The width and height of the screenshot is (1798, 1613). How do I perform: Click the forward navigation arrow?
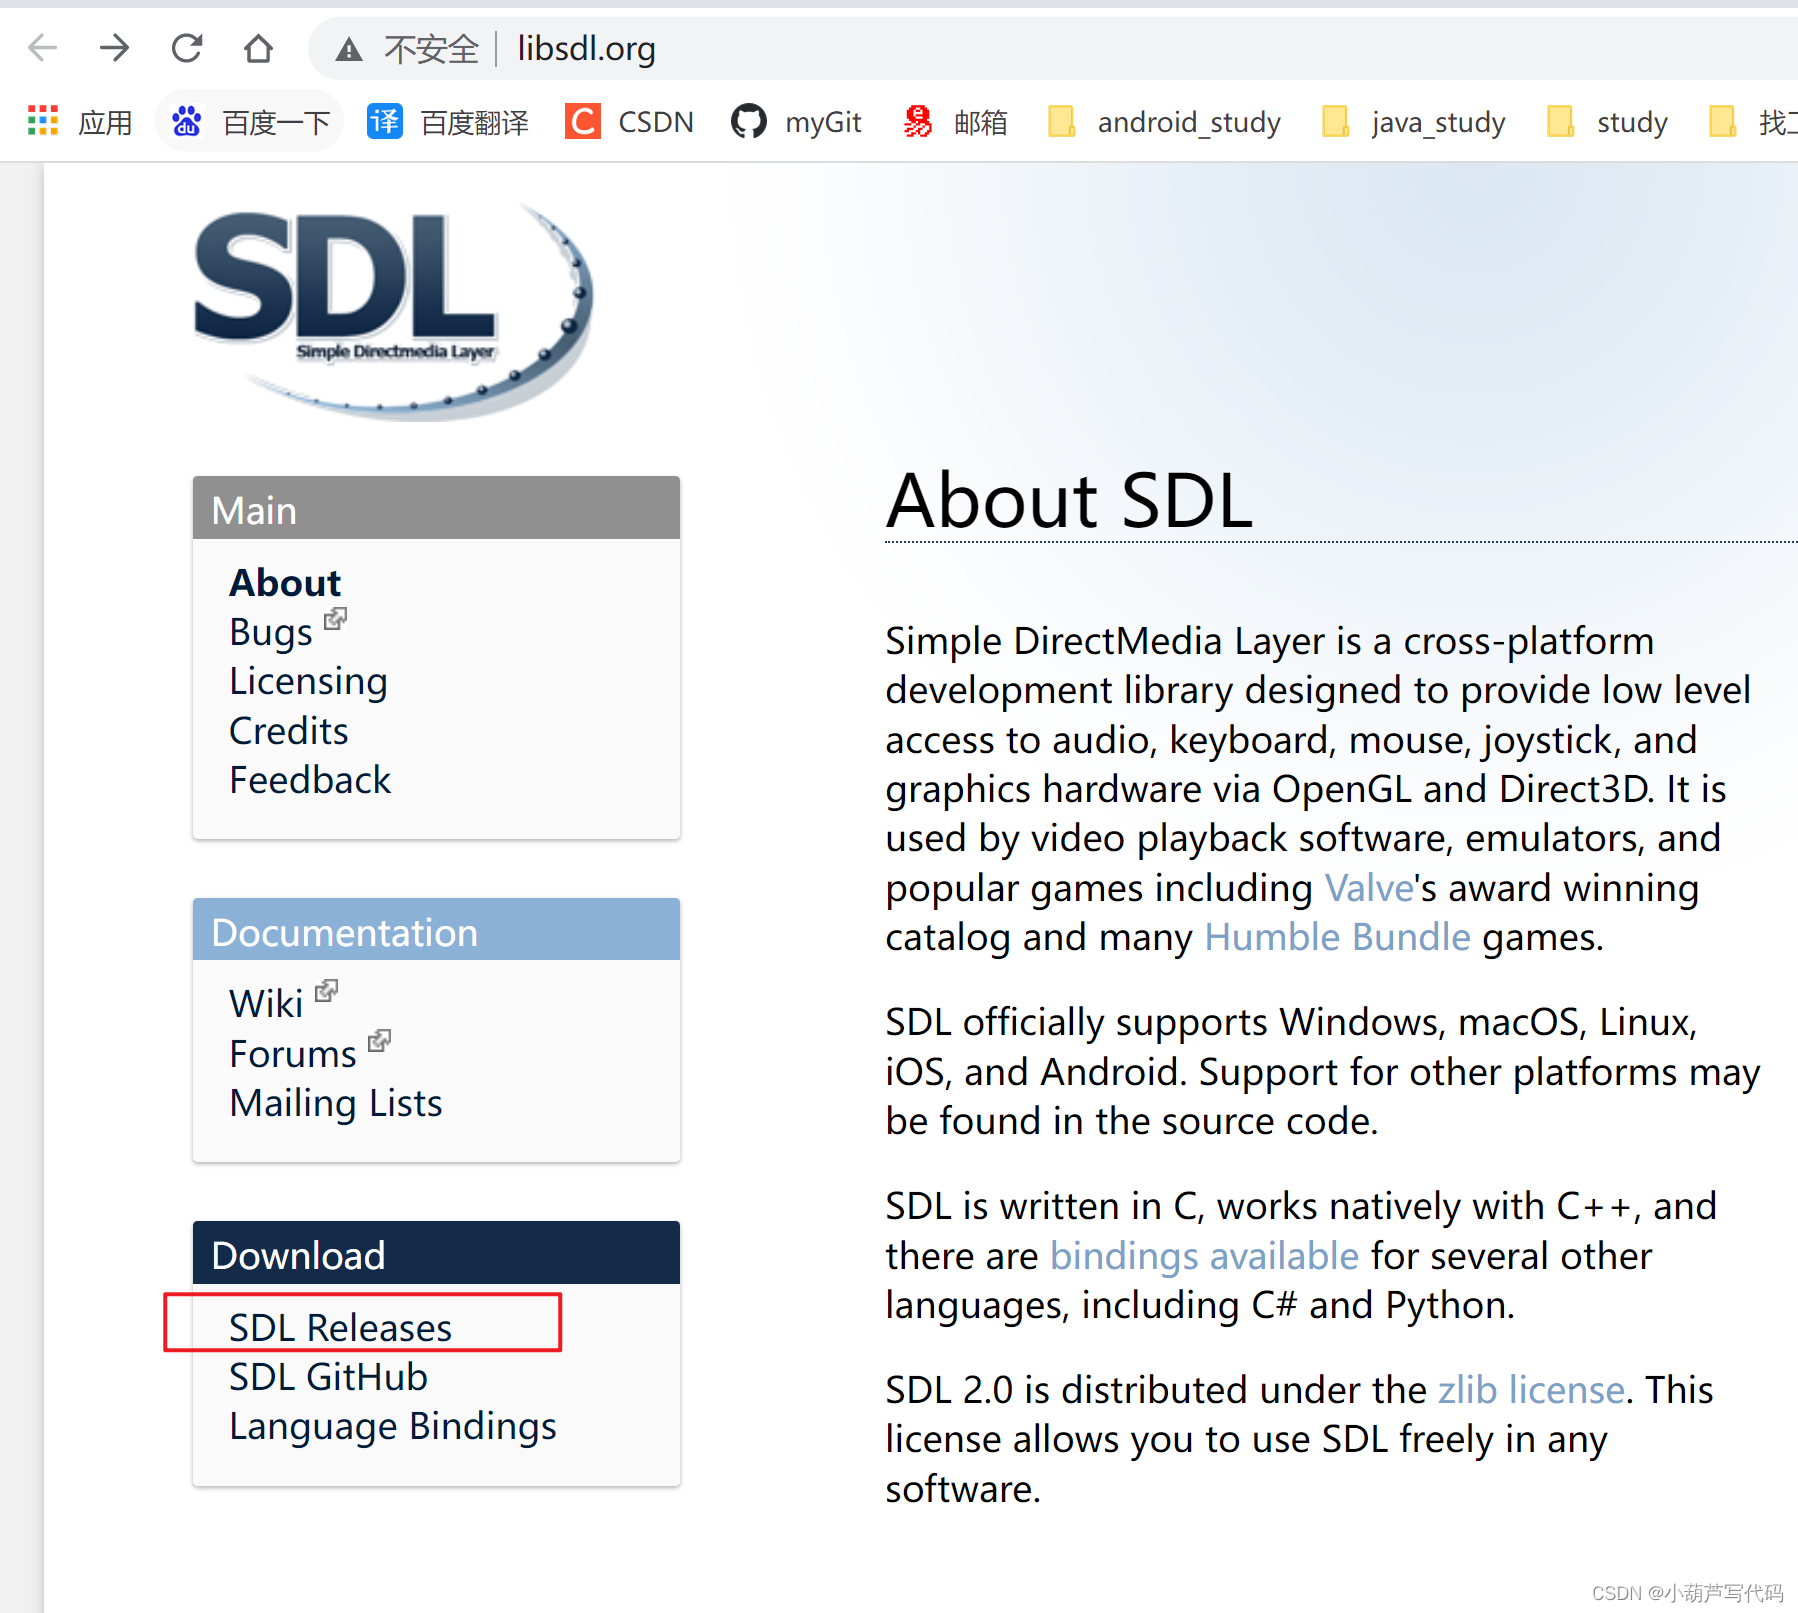click(114, 47)
